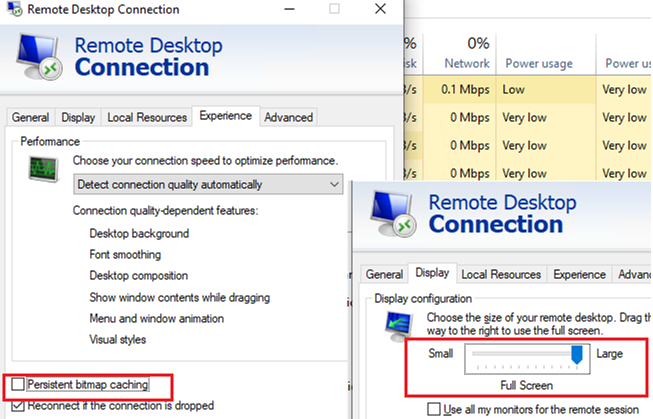The width and height of the screenshot is (653, 419).
Task: Click the title bar Remote Desktop icon
Action: pos(14,9)
